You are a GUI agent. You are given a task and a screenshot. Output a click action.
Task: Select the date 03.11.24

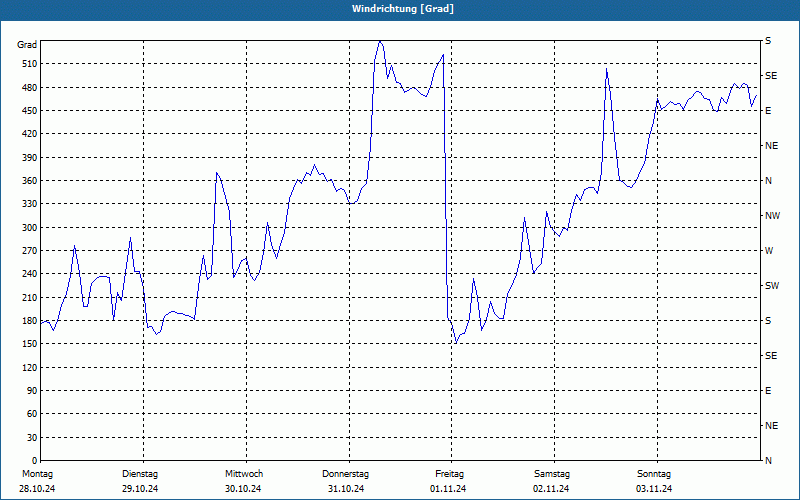(x=654, y=489)
